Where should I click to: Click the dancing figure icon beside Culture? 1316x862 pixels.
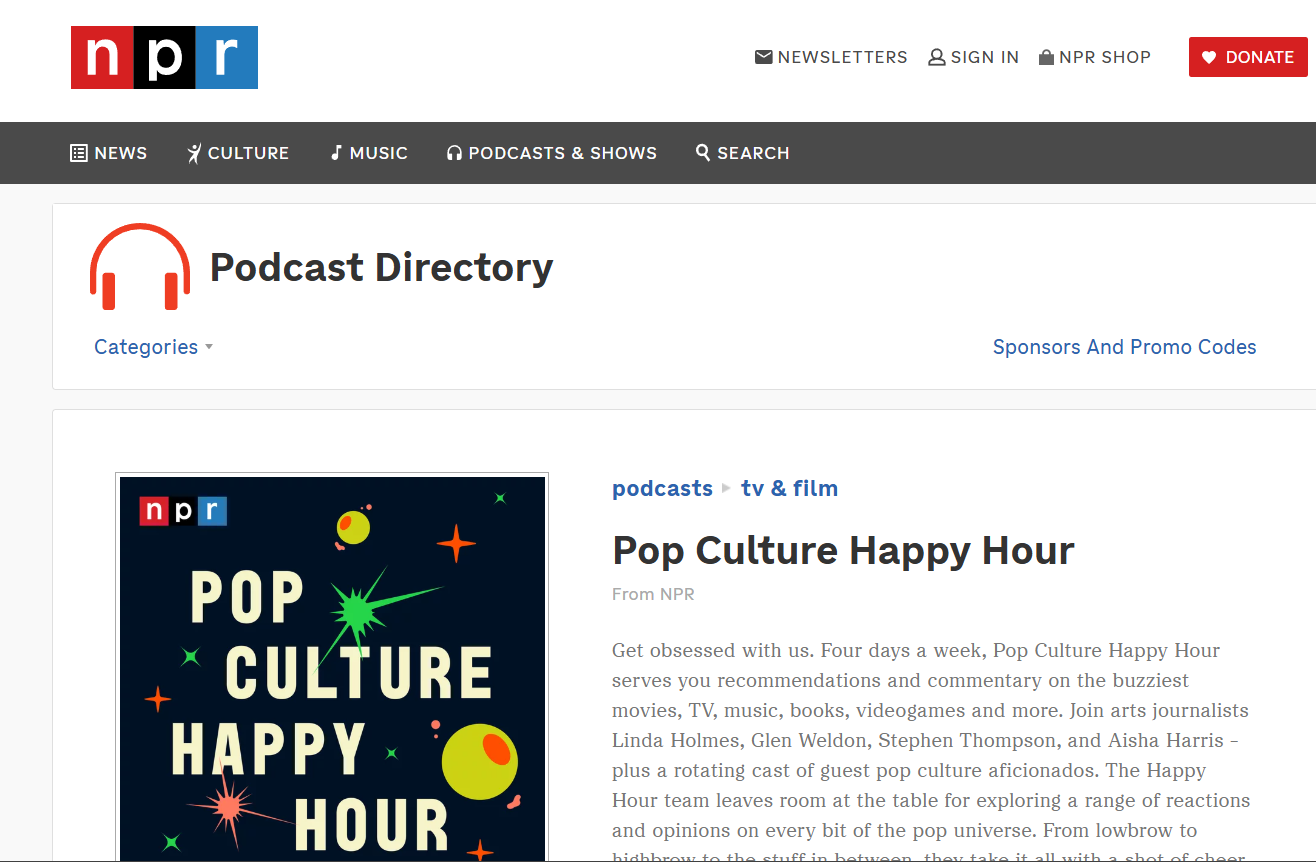click(194, 153)
